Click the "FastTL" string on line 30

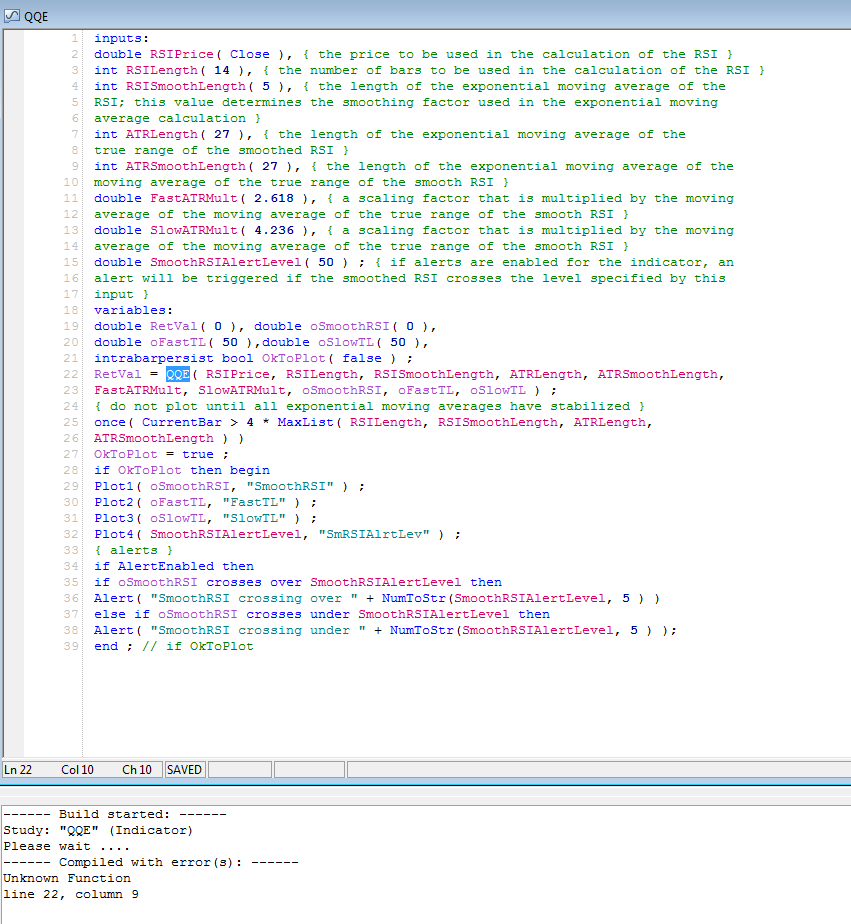[x=254, y=502]
